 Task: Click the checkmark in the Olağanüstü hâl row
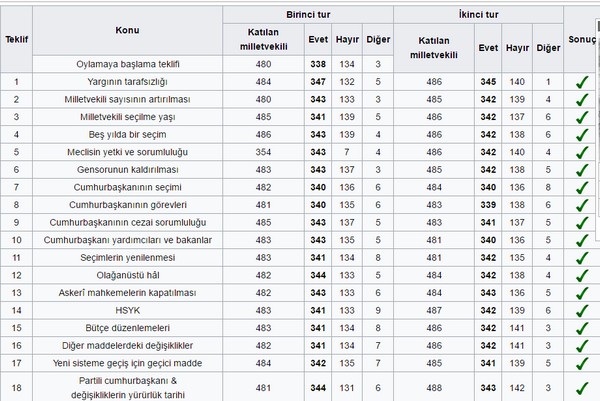pos(581,275)
